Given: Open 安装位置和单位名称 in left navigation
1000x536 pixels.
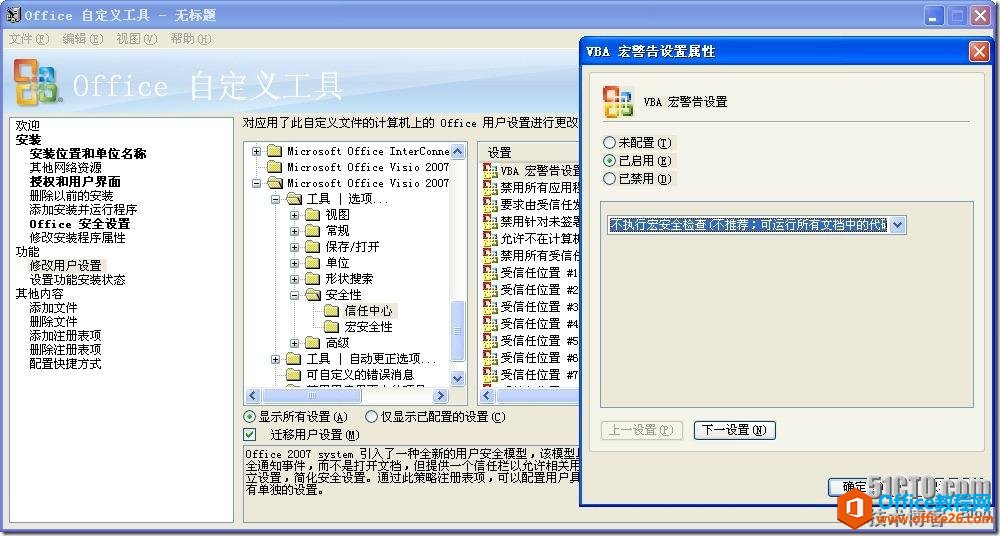Looking at the screenshot, I should tap(88, 154).
